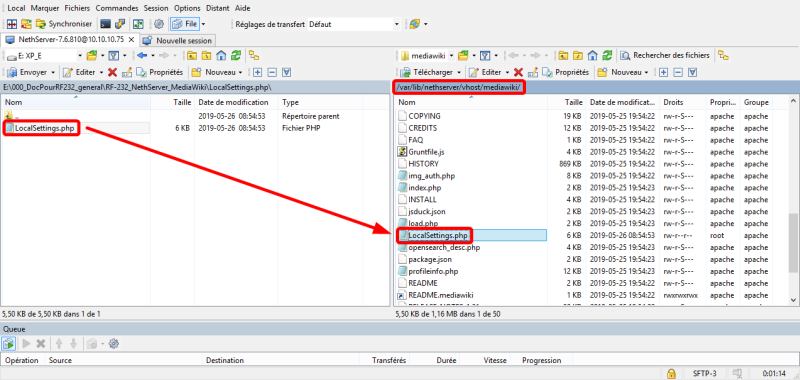Screen dimensions: 800x380
Task: Expand the Envoyer dropdown arrow
Action: tap(54, 72)
